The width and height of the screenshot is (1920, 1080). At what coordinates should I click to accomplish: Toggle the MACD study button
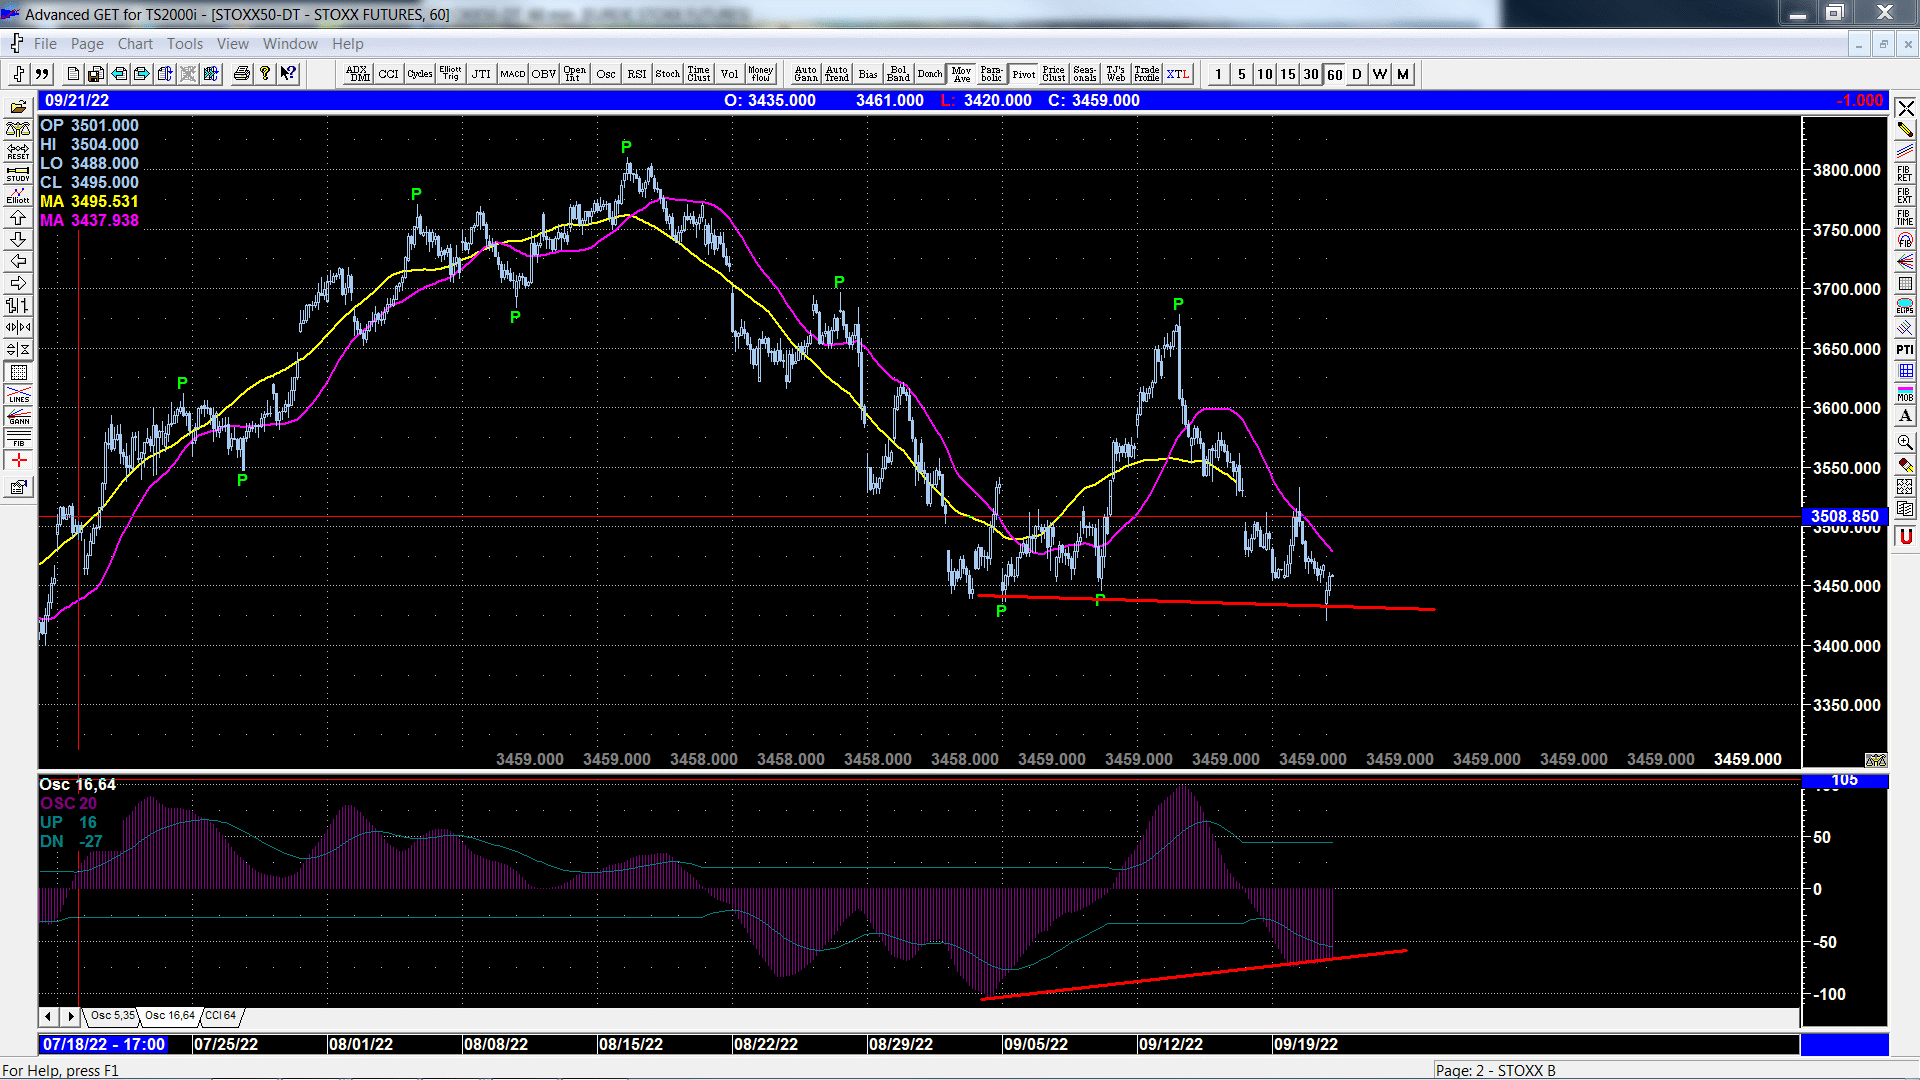tap(513, 74)
